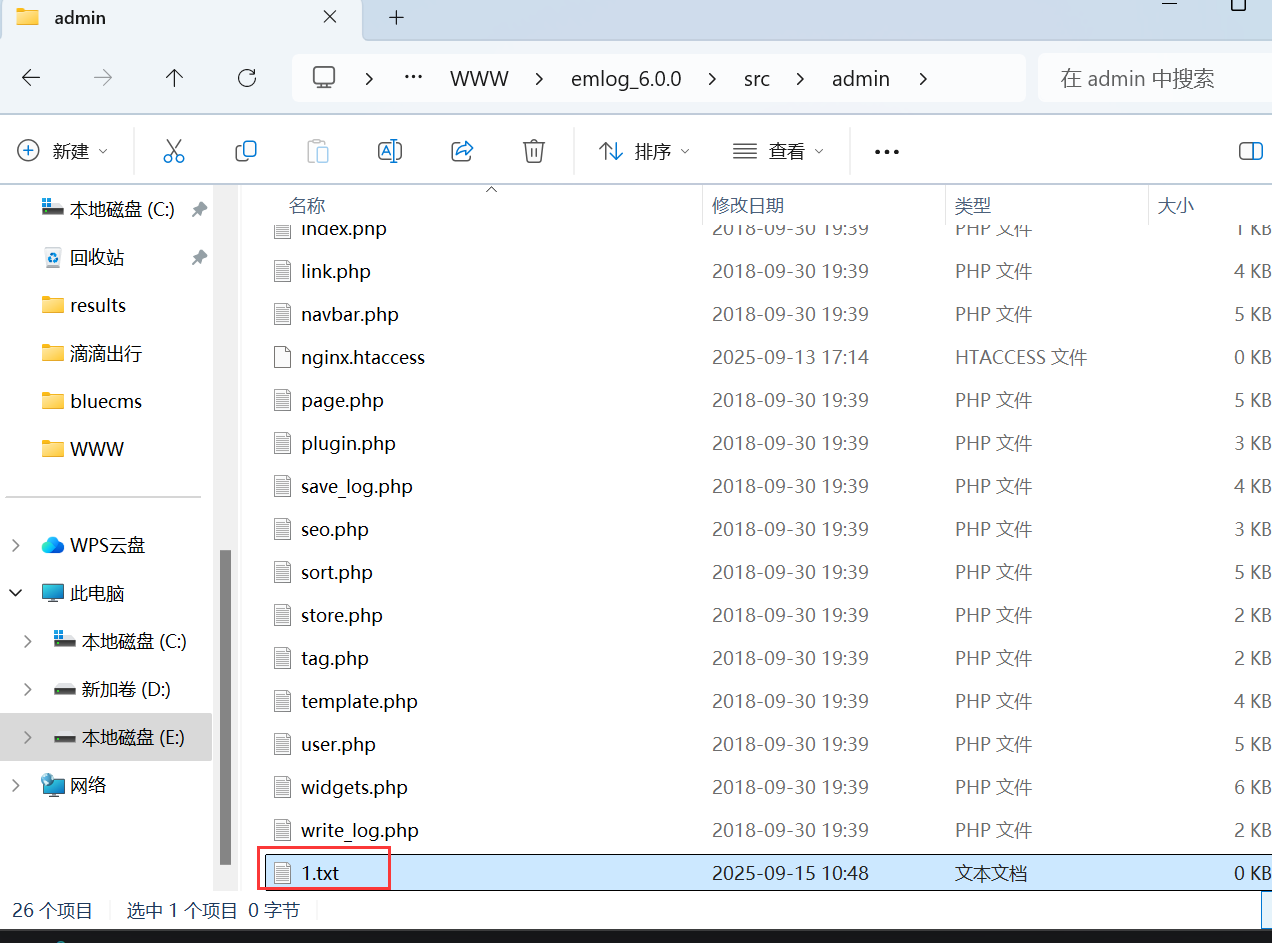The image size is (1272, 943).
Task: Refresh the current folder view
Action: (247, 78)
